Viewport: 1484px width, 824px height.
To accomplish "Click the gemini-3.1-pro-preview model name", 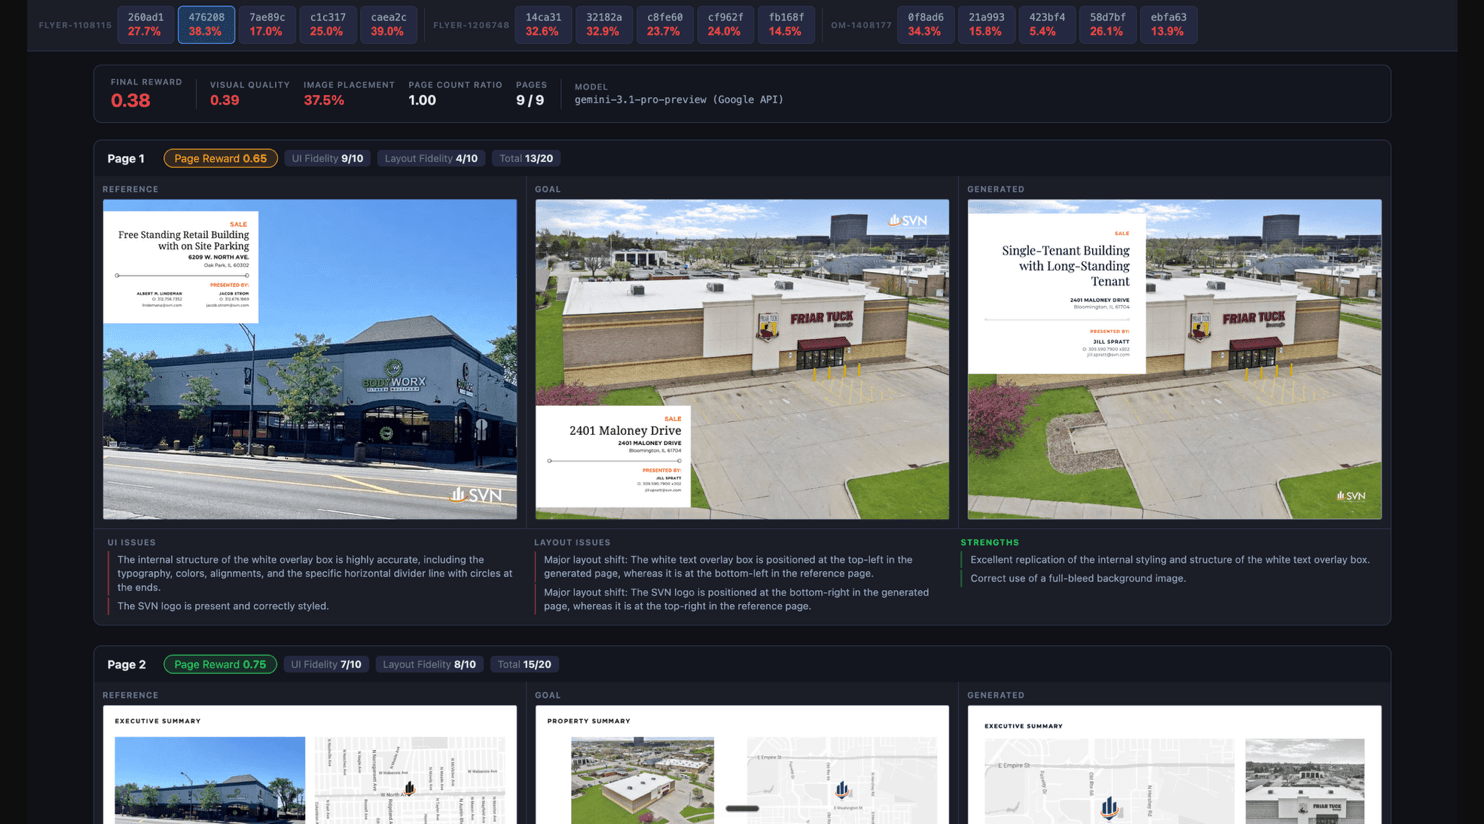I will coord(679,100).
